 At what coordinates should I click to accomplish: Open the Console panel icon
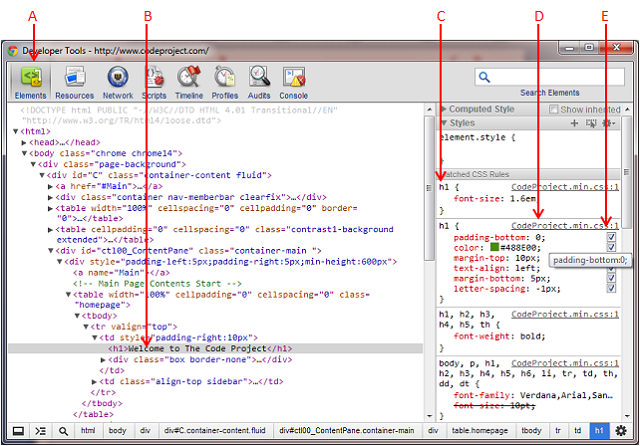click(x=293, y=83)
